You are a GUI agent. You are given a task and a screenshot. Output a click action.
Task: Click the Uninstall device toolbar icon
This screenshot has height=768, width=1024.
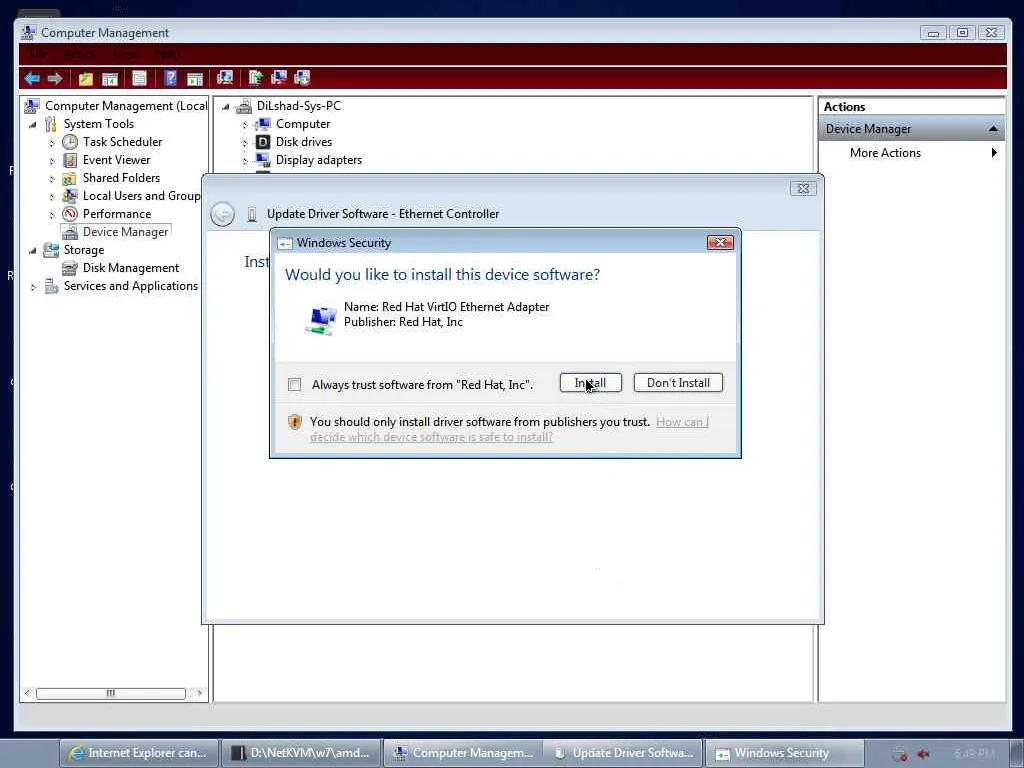(x=279, y=78)
